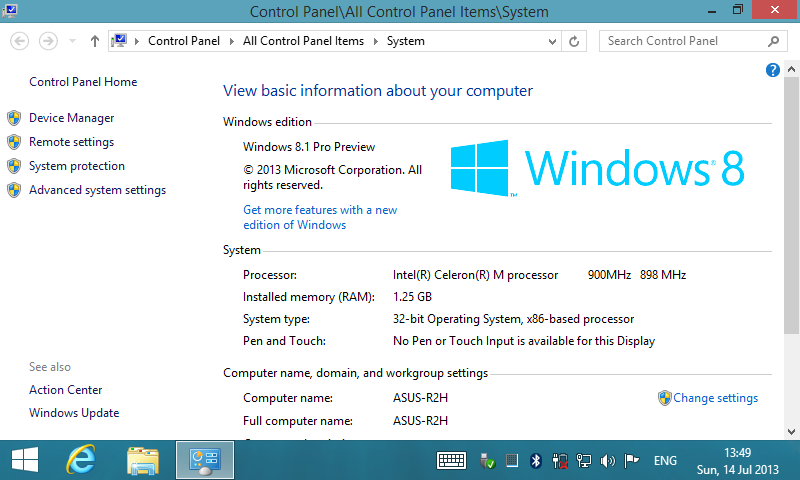
Task: Click the scrollbar down arrow
Action: (x=791, y=432)
